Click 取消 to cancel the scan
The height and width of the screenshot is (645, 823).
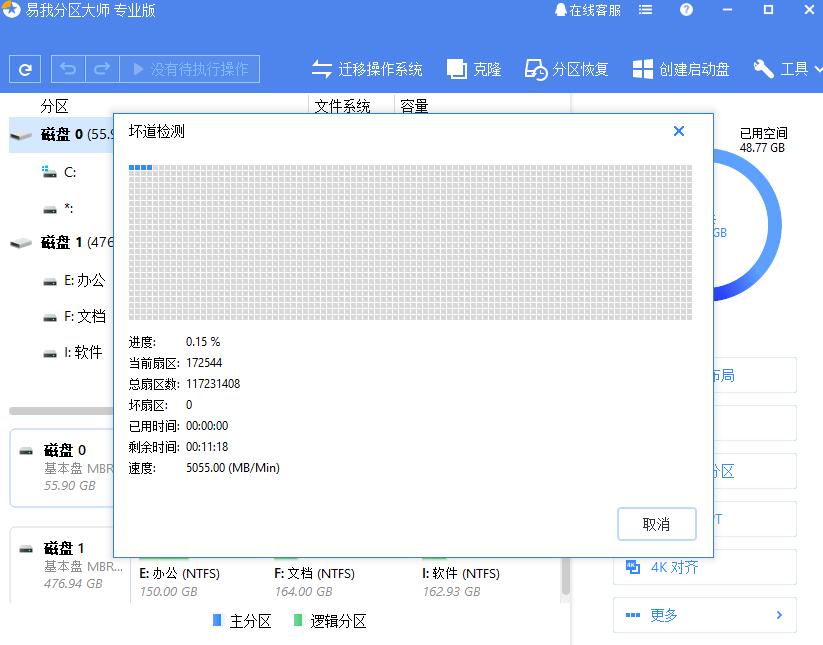656,524
